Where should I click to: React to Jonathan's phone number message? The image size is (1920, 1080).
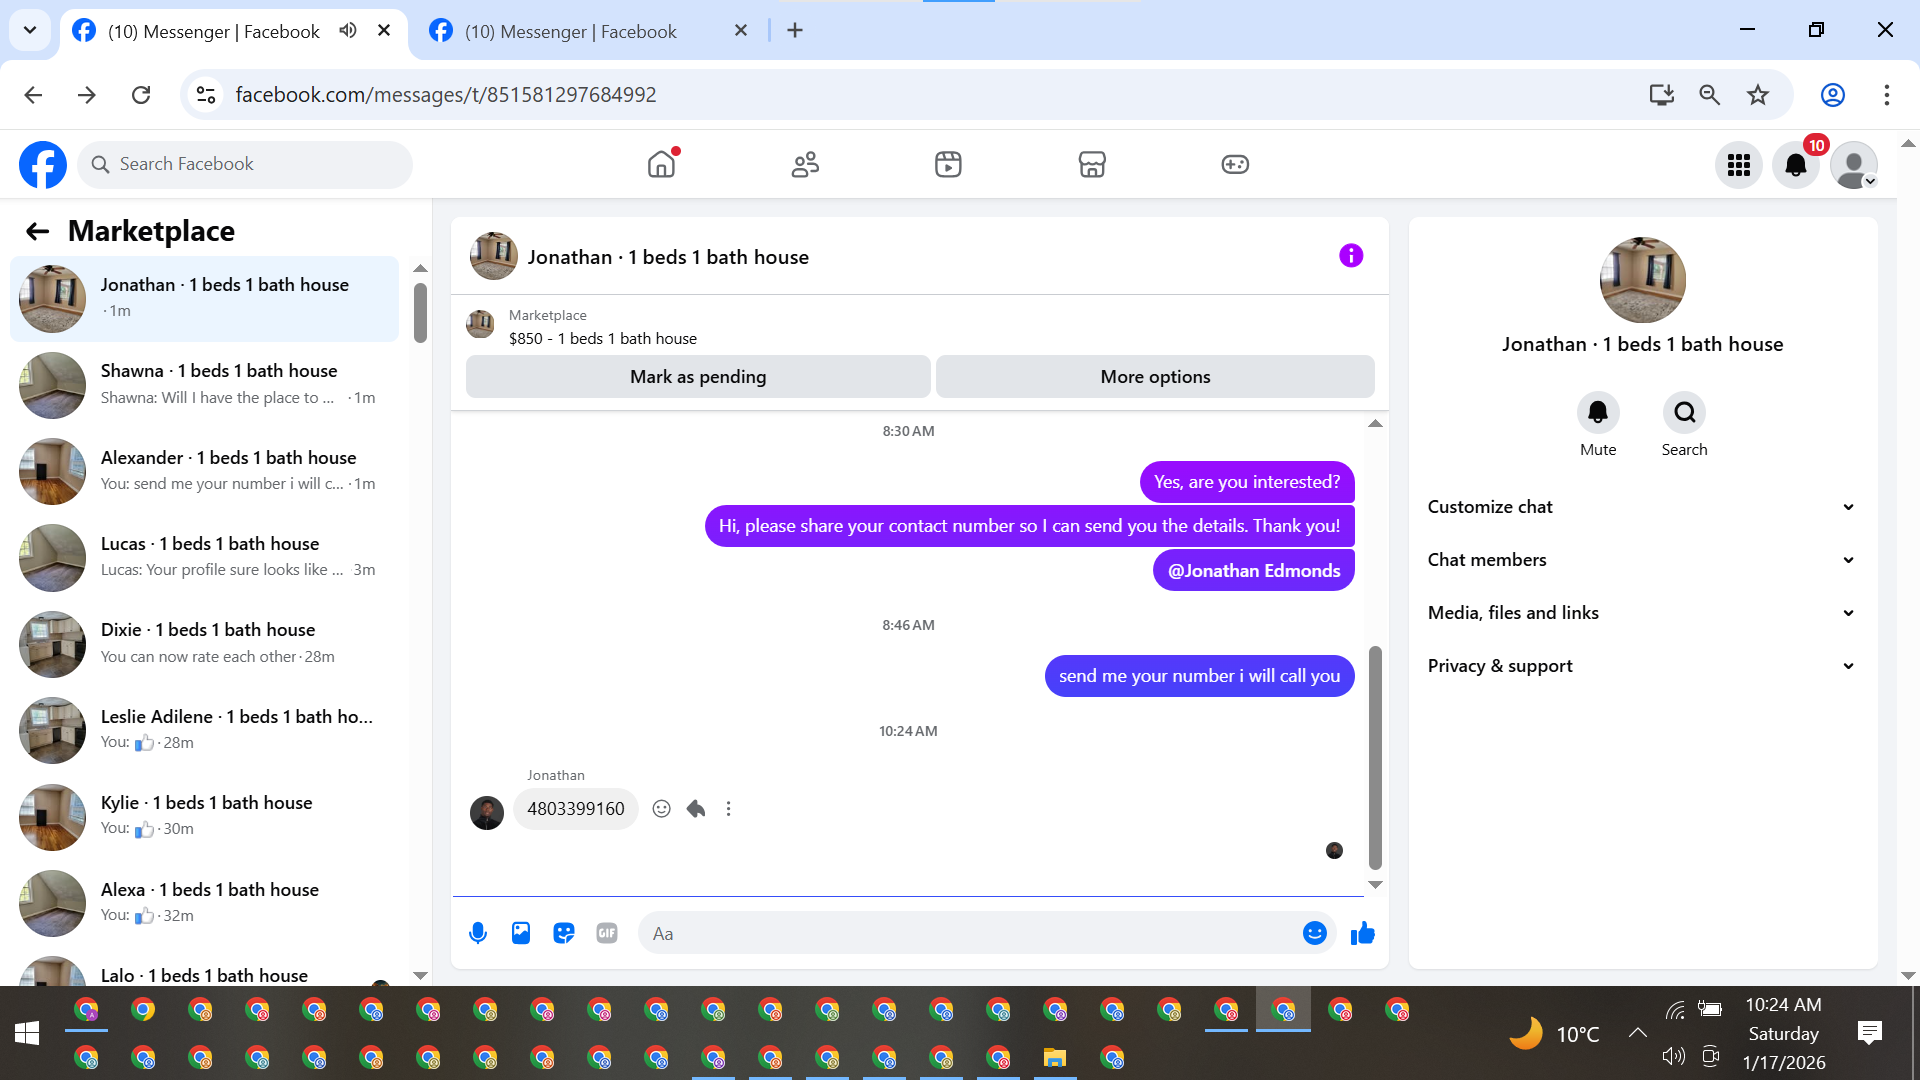(x=661, y=809)
